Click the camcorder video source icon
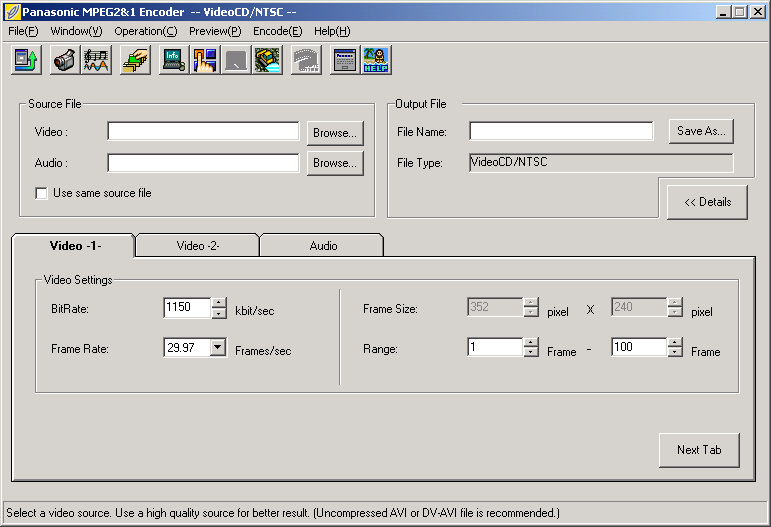Viewport: 771px width, 527px height. click(65, 60)
